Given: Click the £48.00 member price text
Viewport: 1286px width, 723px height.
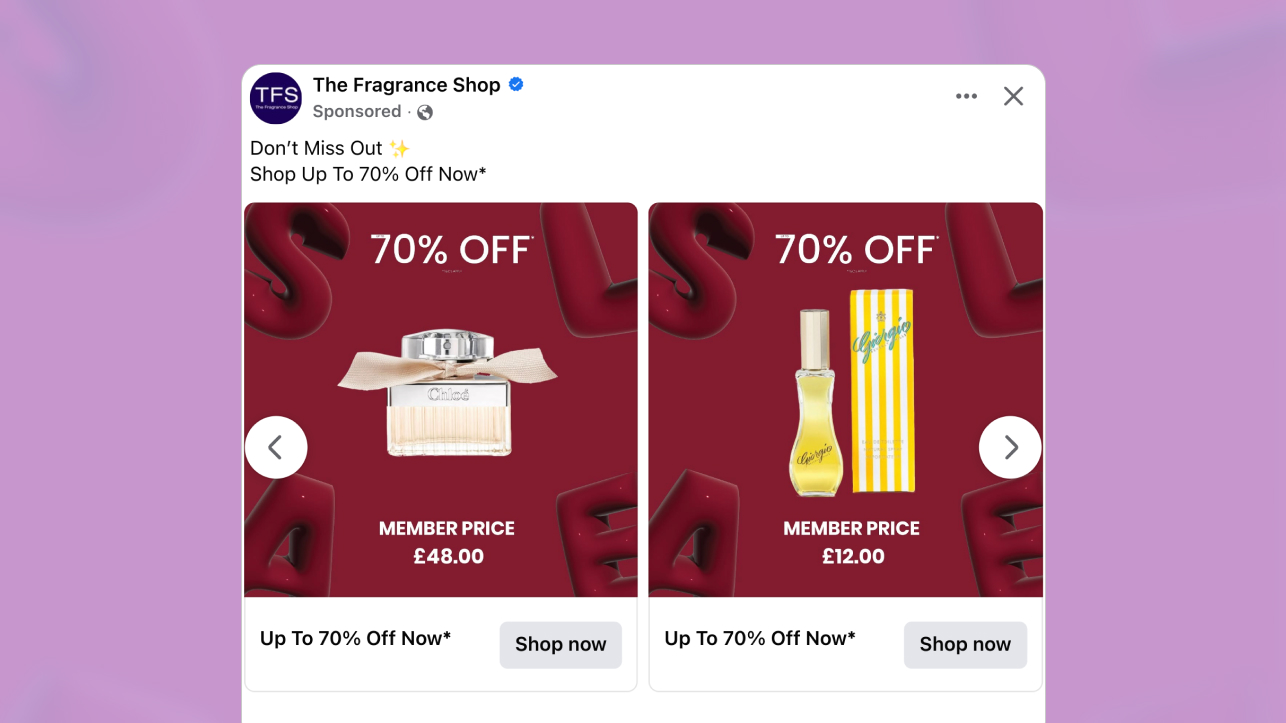Looking at the screenshot, I should (448, 557).
